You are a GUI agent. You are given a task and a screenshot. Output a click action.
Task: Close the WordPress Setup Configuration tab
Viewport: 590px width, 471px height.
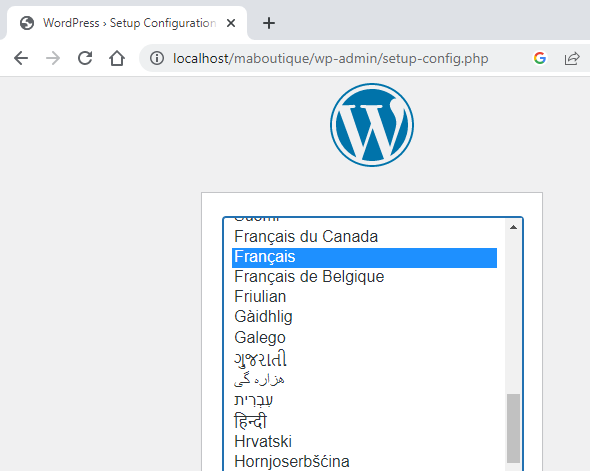point(231,23)
